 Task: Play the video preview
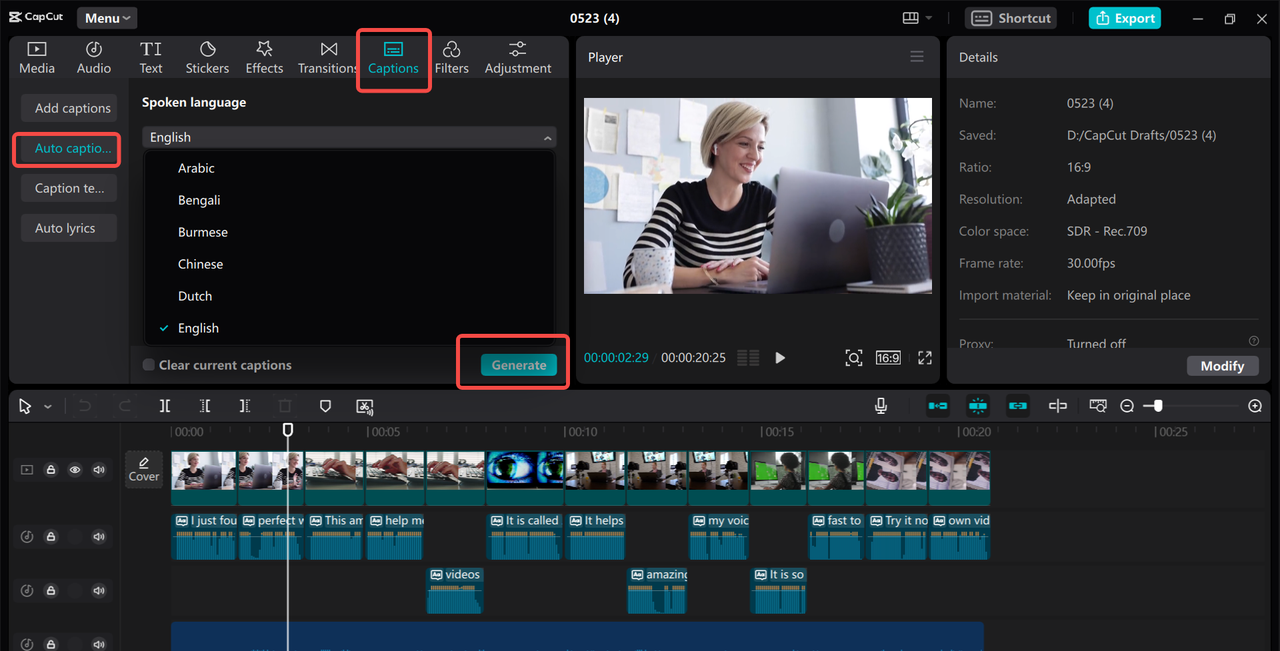point(780,358)
